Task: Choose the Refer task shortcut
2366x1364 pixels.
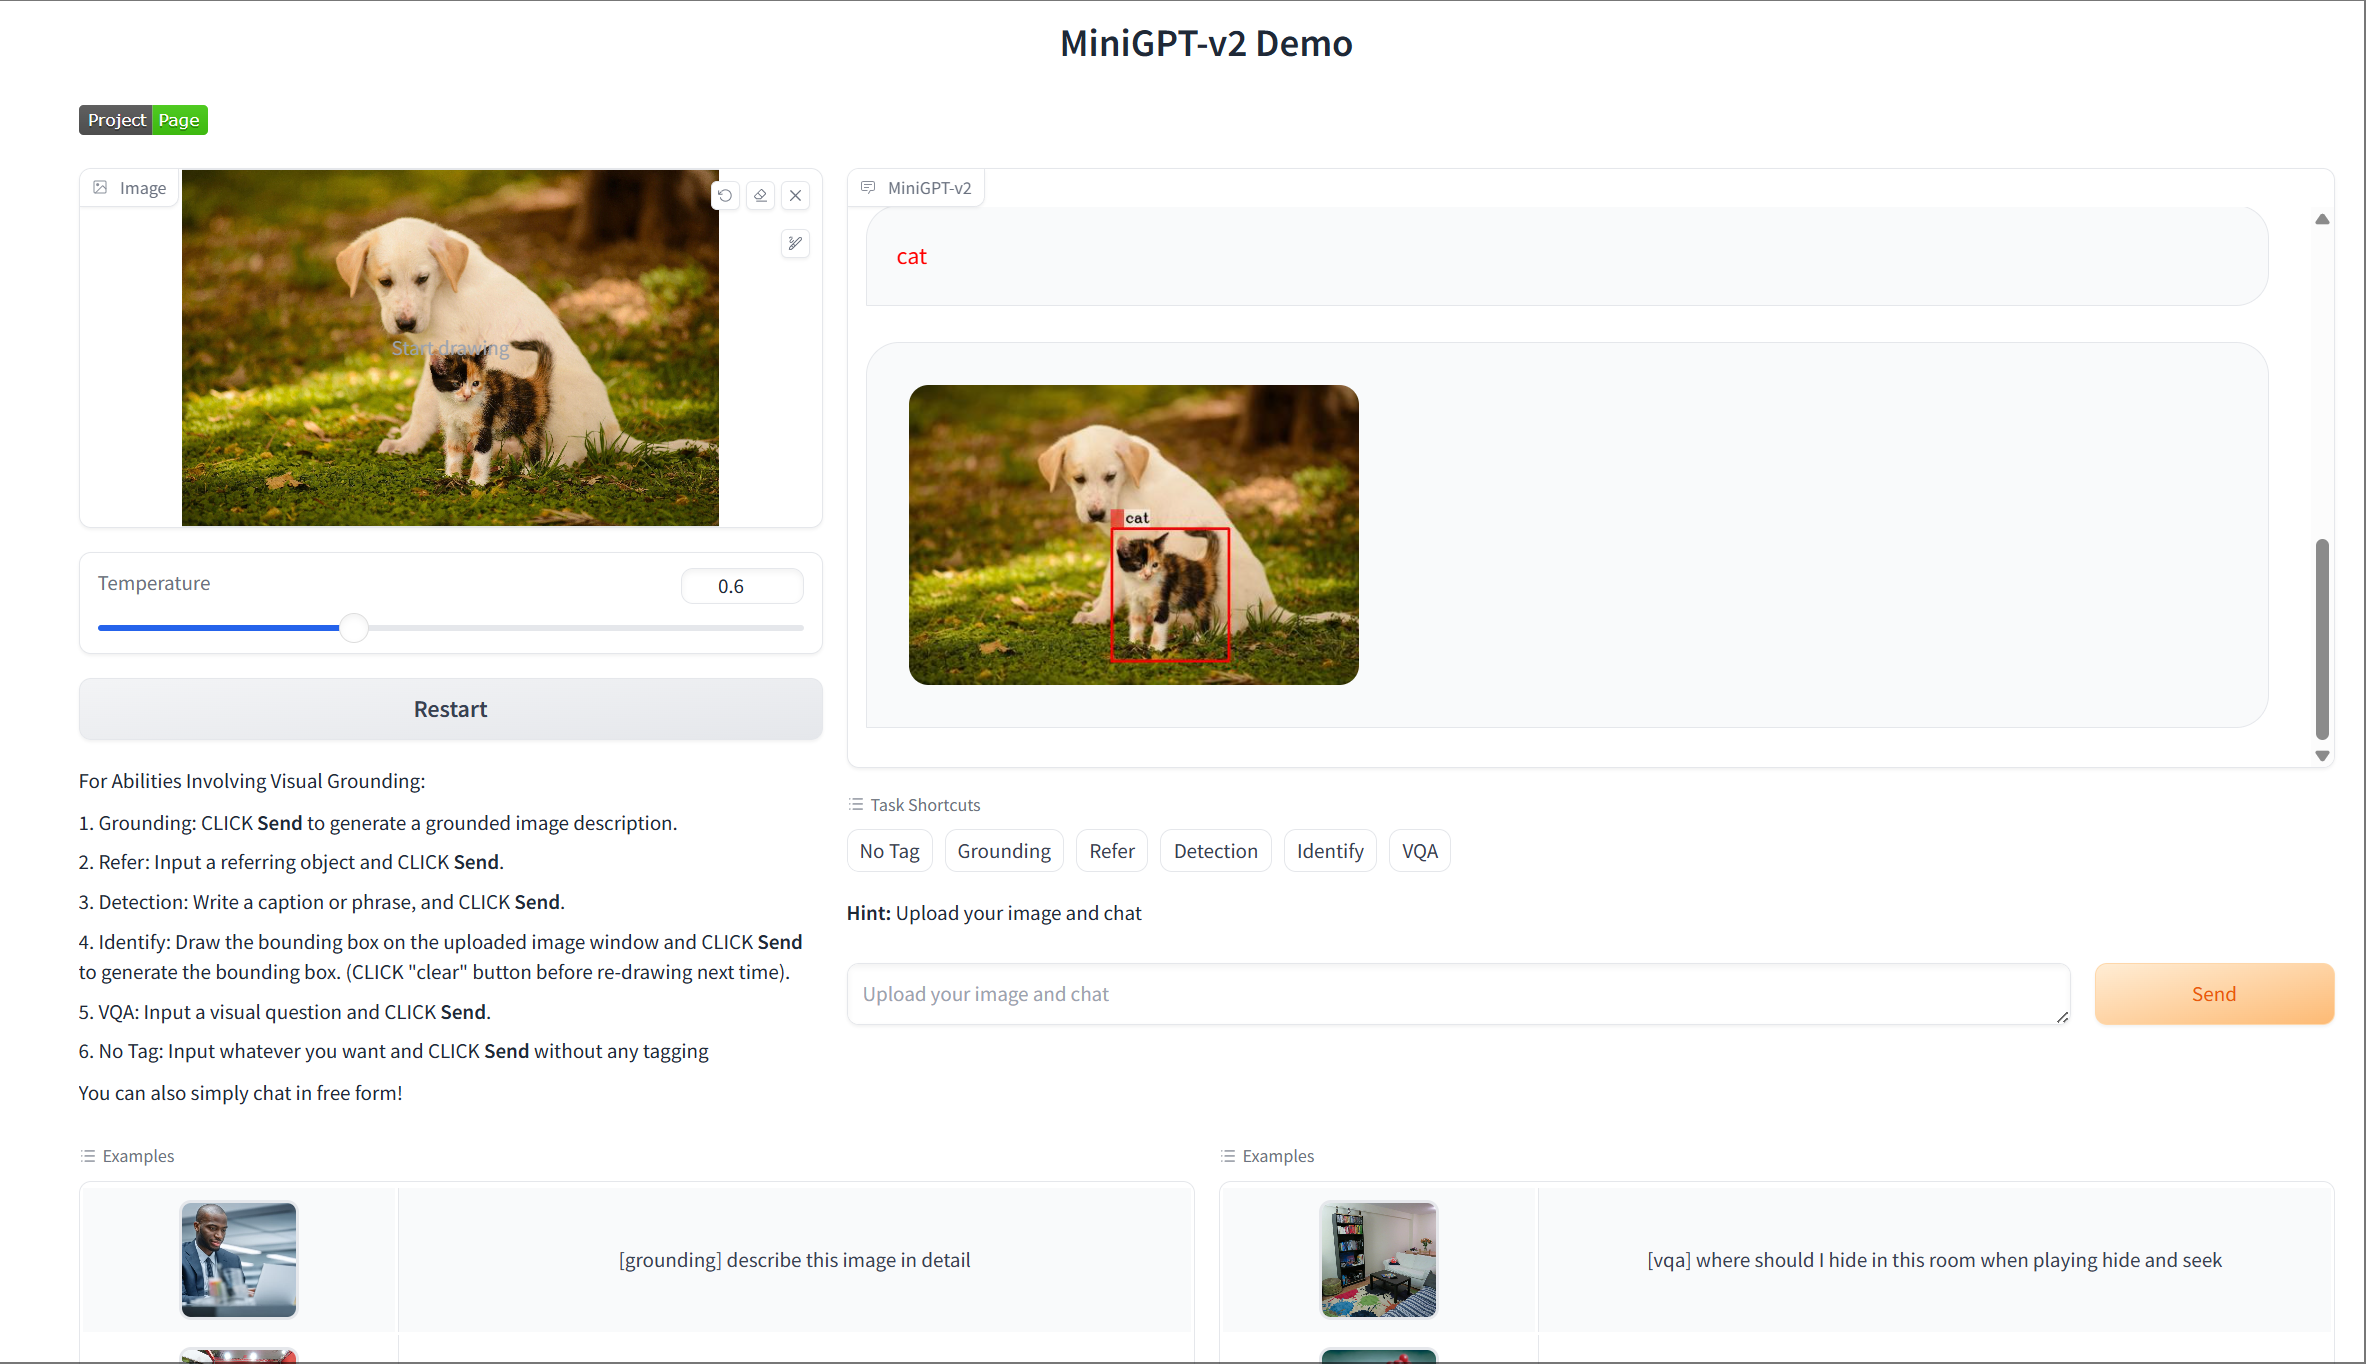Action: [1111, 851]
